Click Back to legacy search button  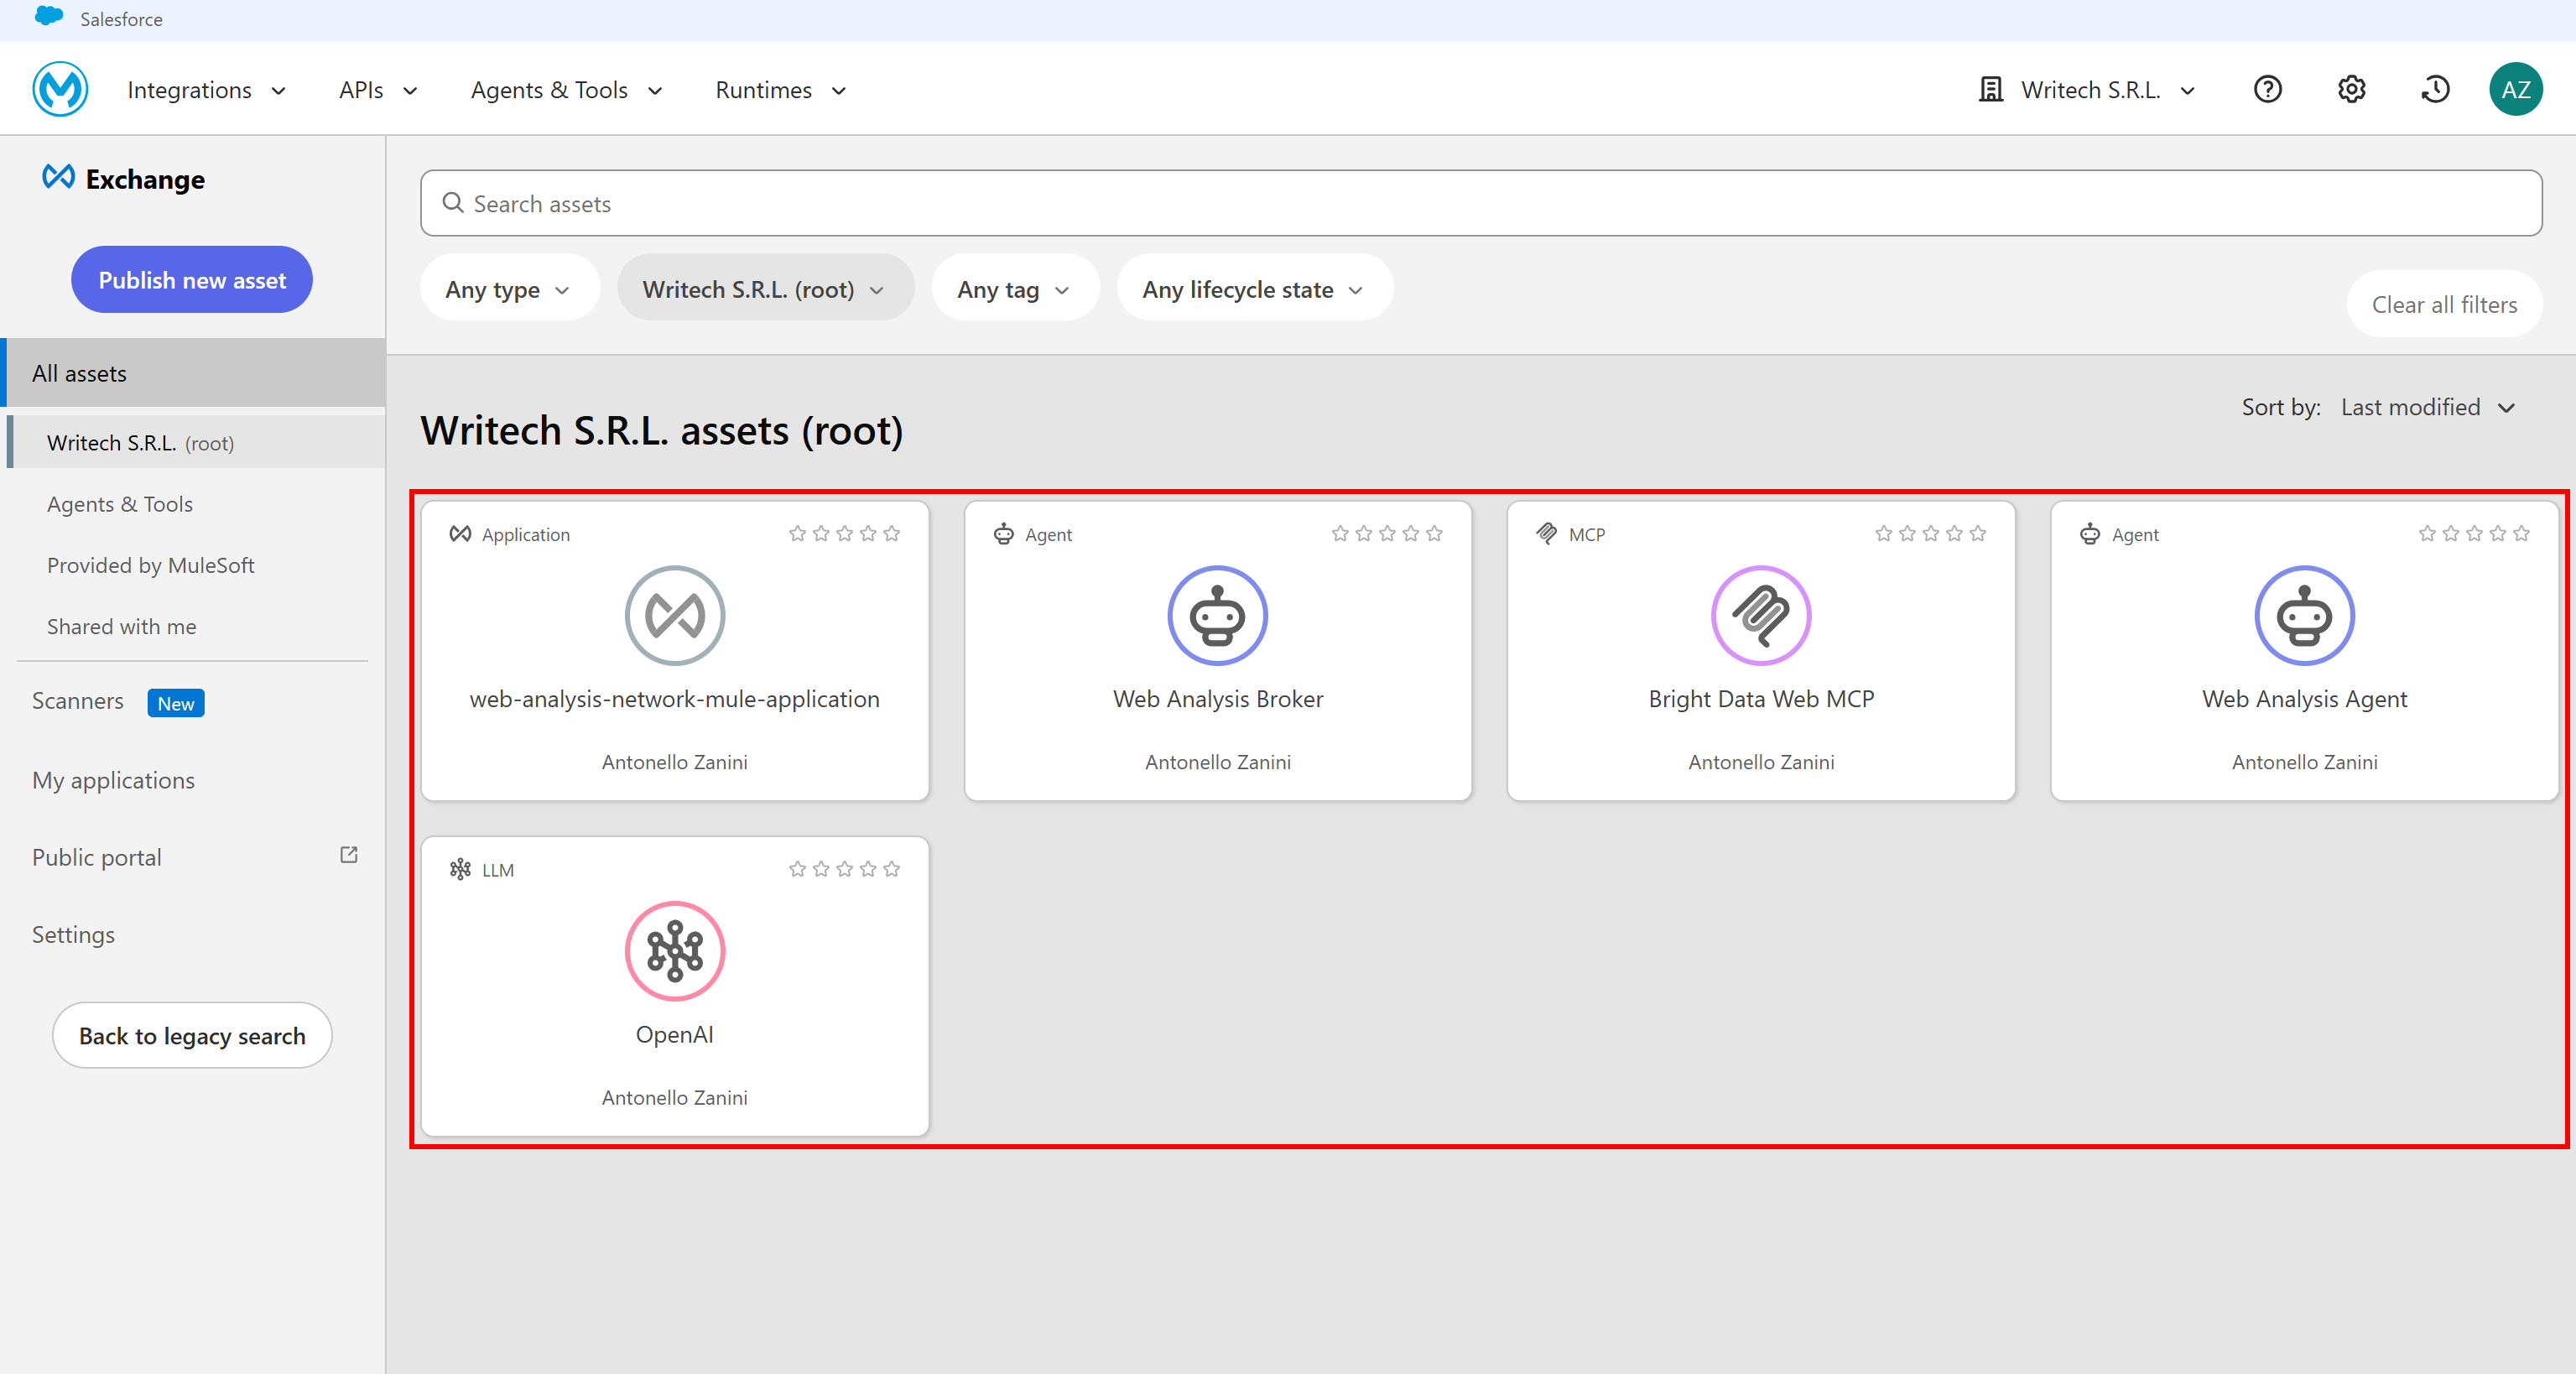(x=192, y=1035)
